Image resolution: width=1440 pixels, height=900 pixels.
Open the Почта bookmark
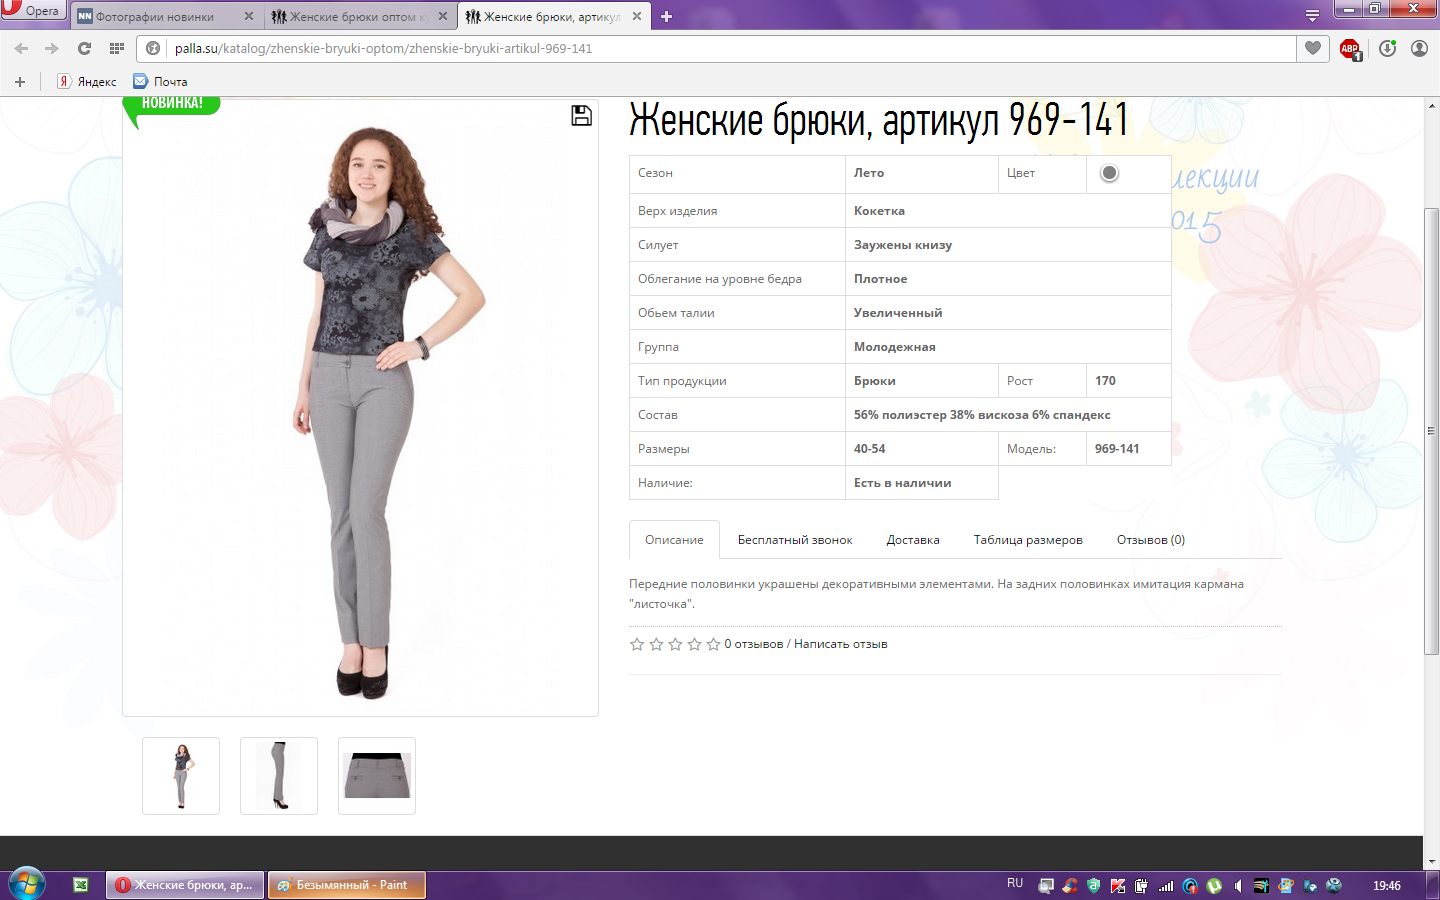161,82
